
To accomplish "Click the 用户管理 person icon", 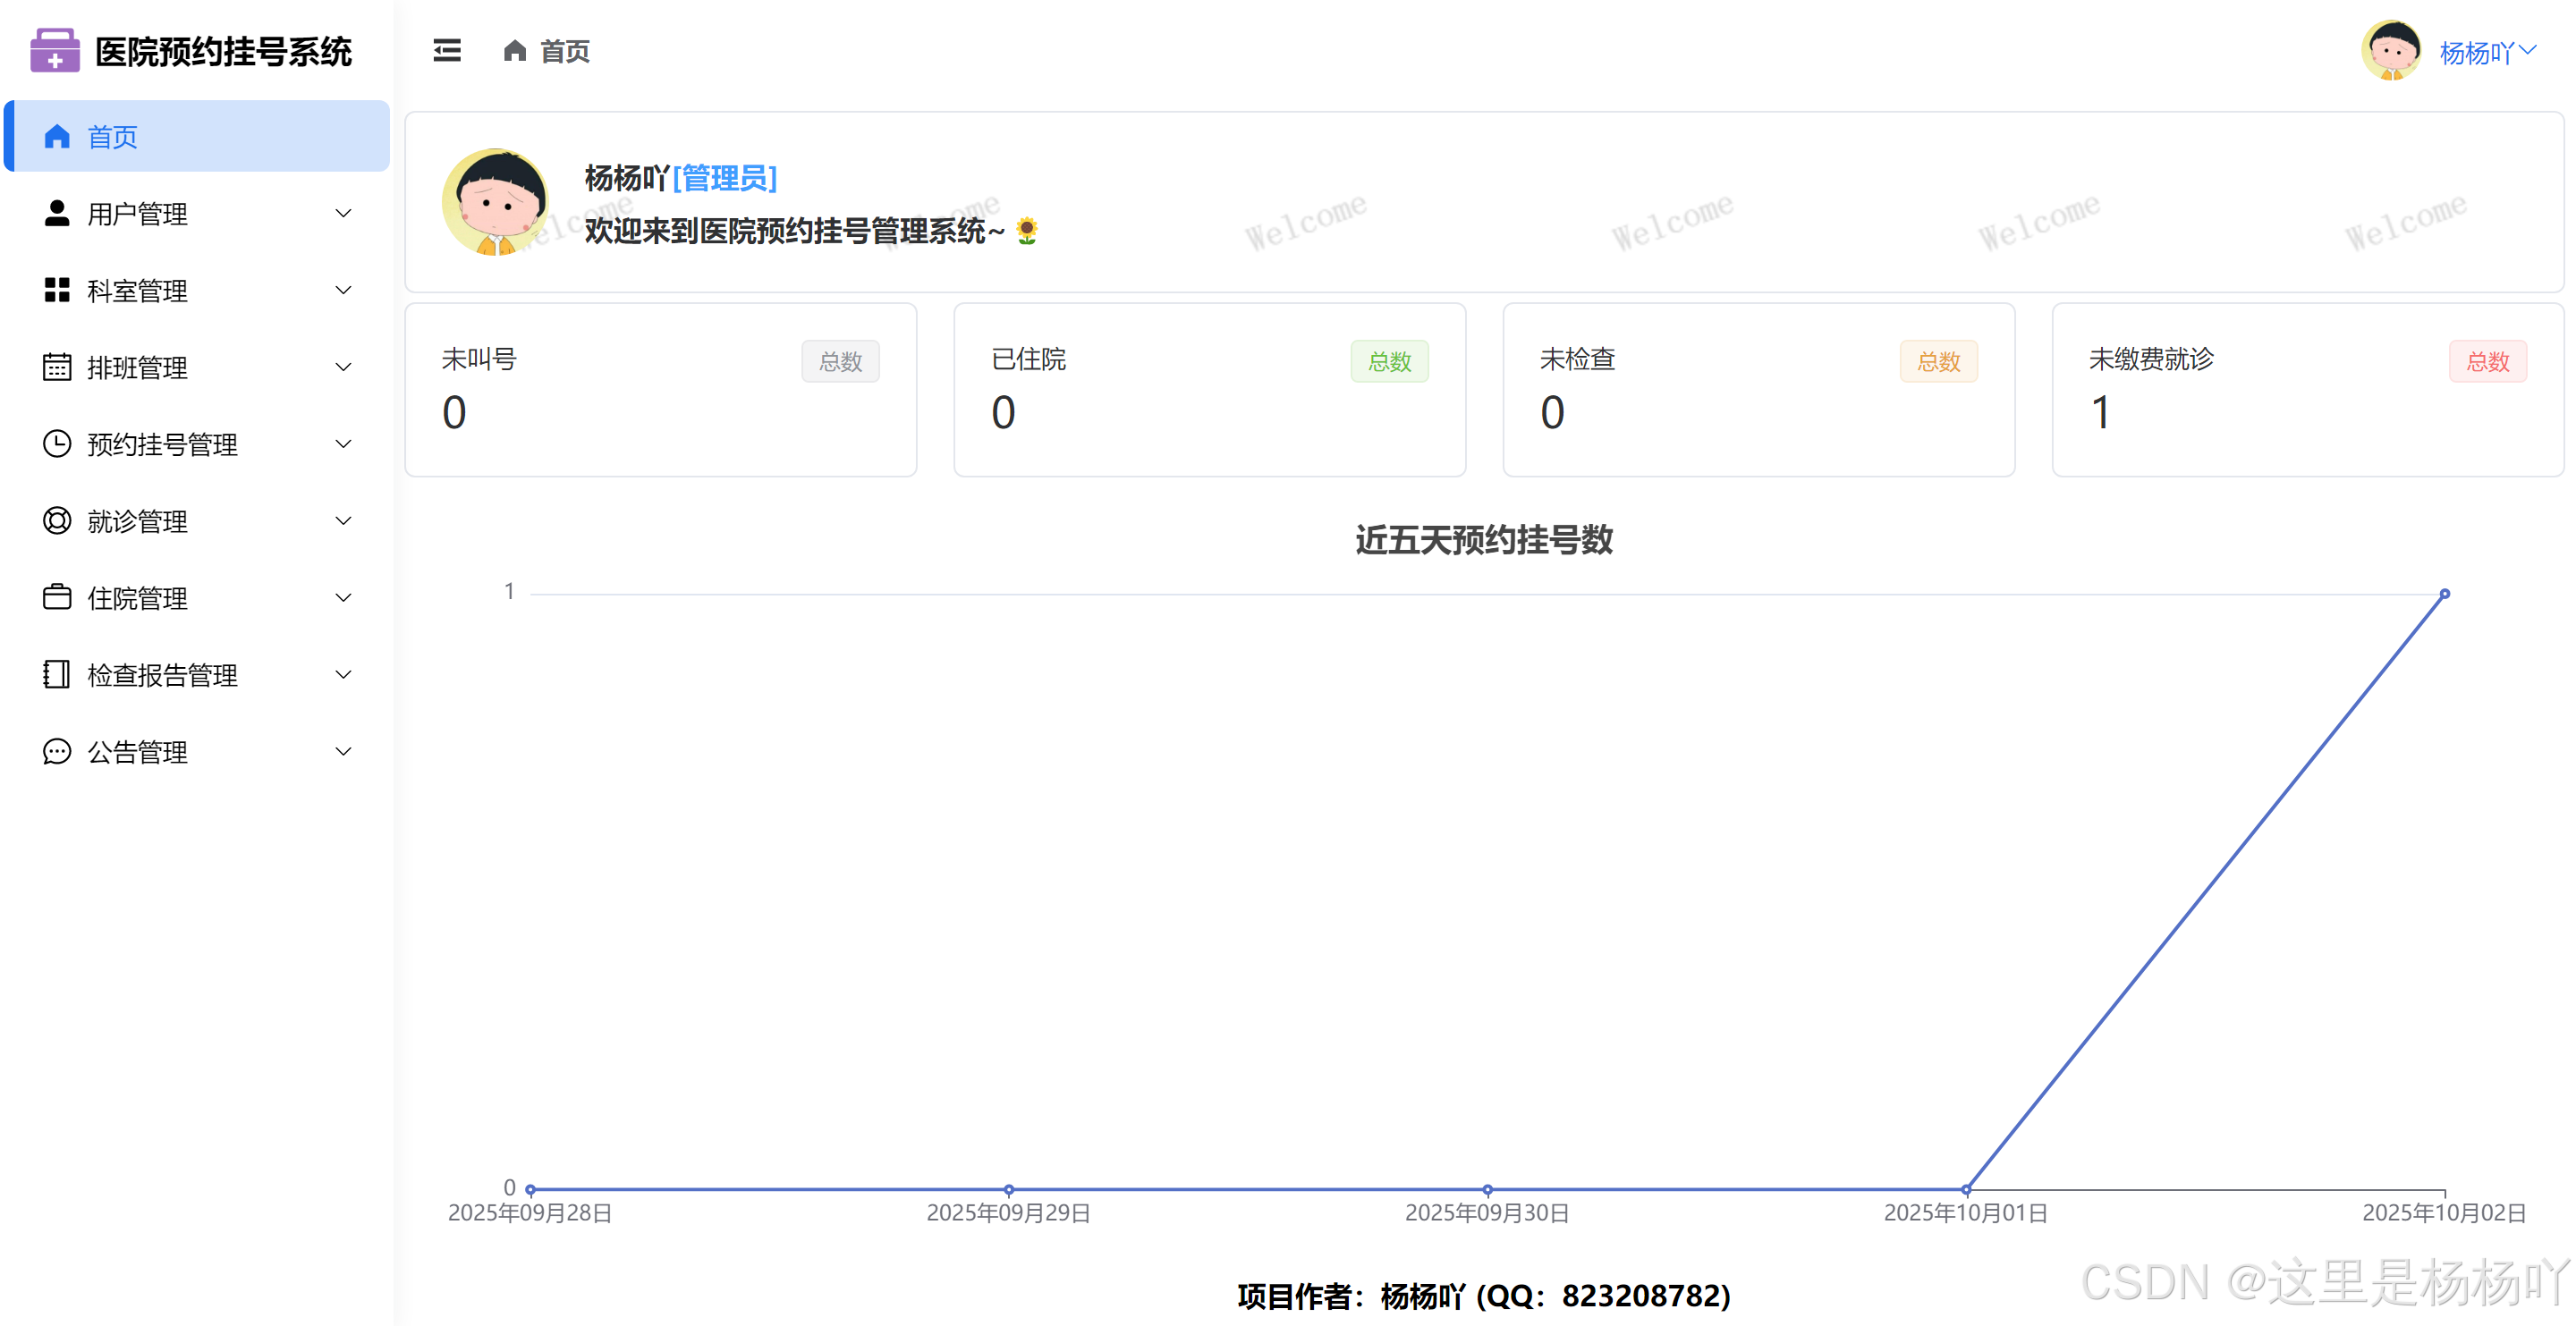I will [57, 213].
